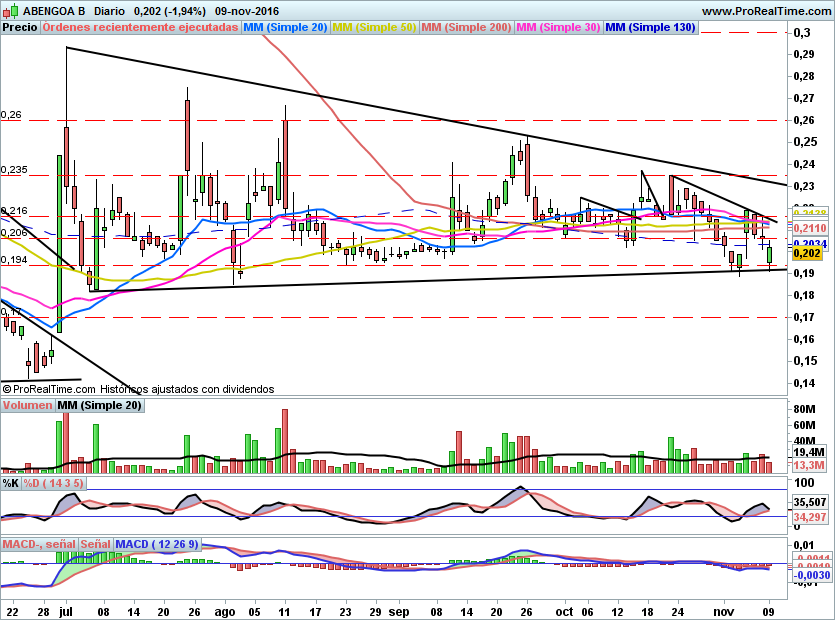Image resolution: width=835 pixels, height=620 pixels.
Task: Click the 0,14 price axis label
Action: tap(804, 383)
